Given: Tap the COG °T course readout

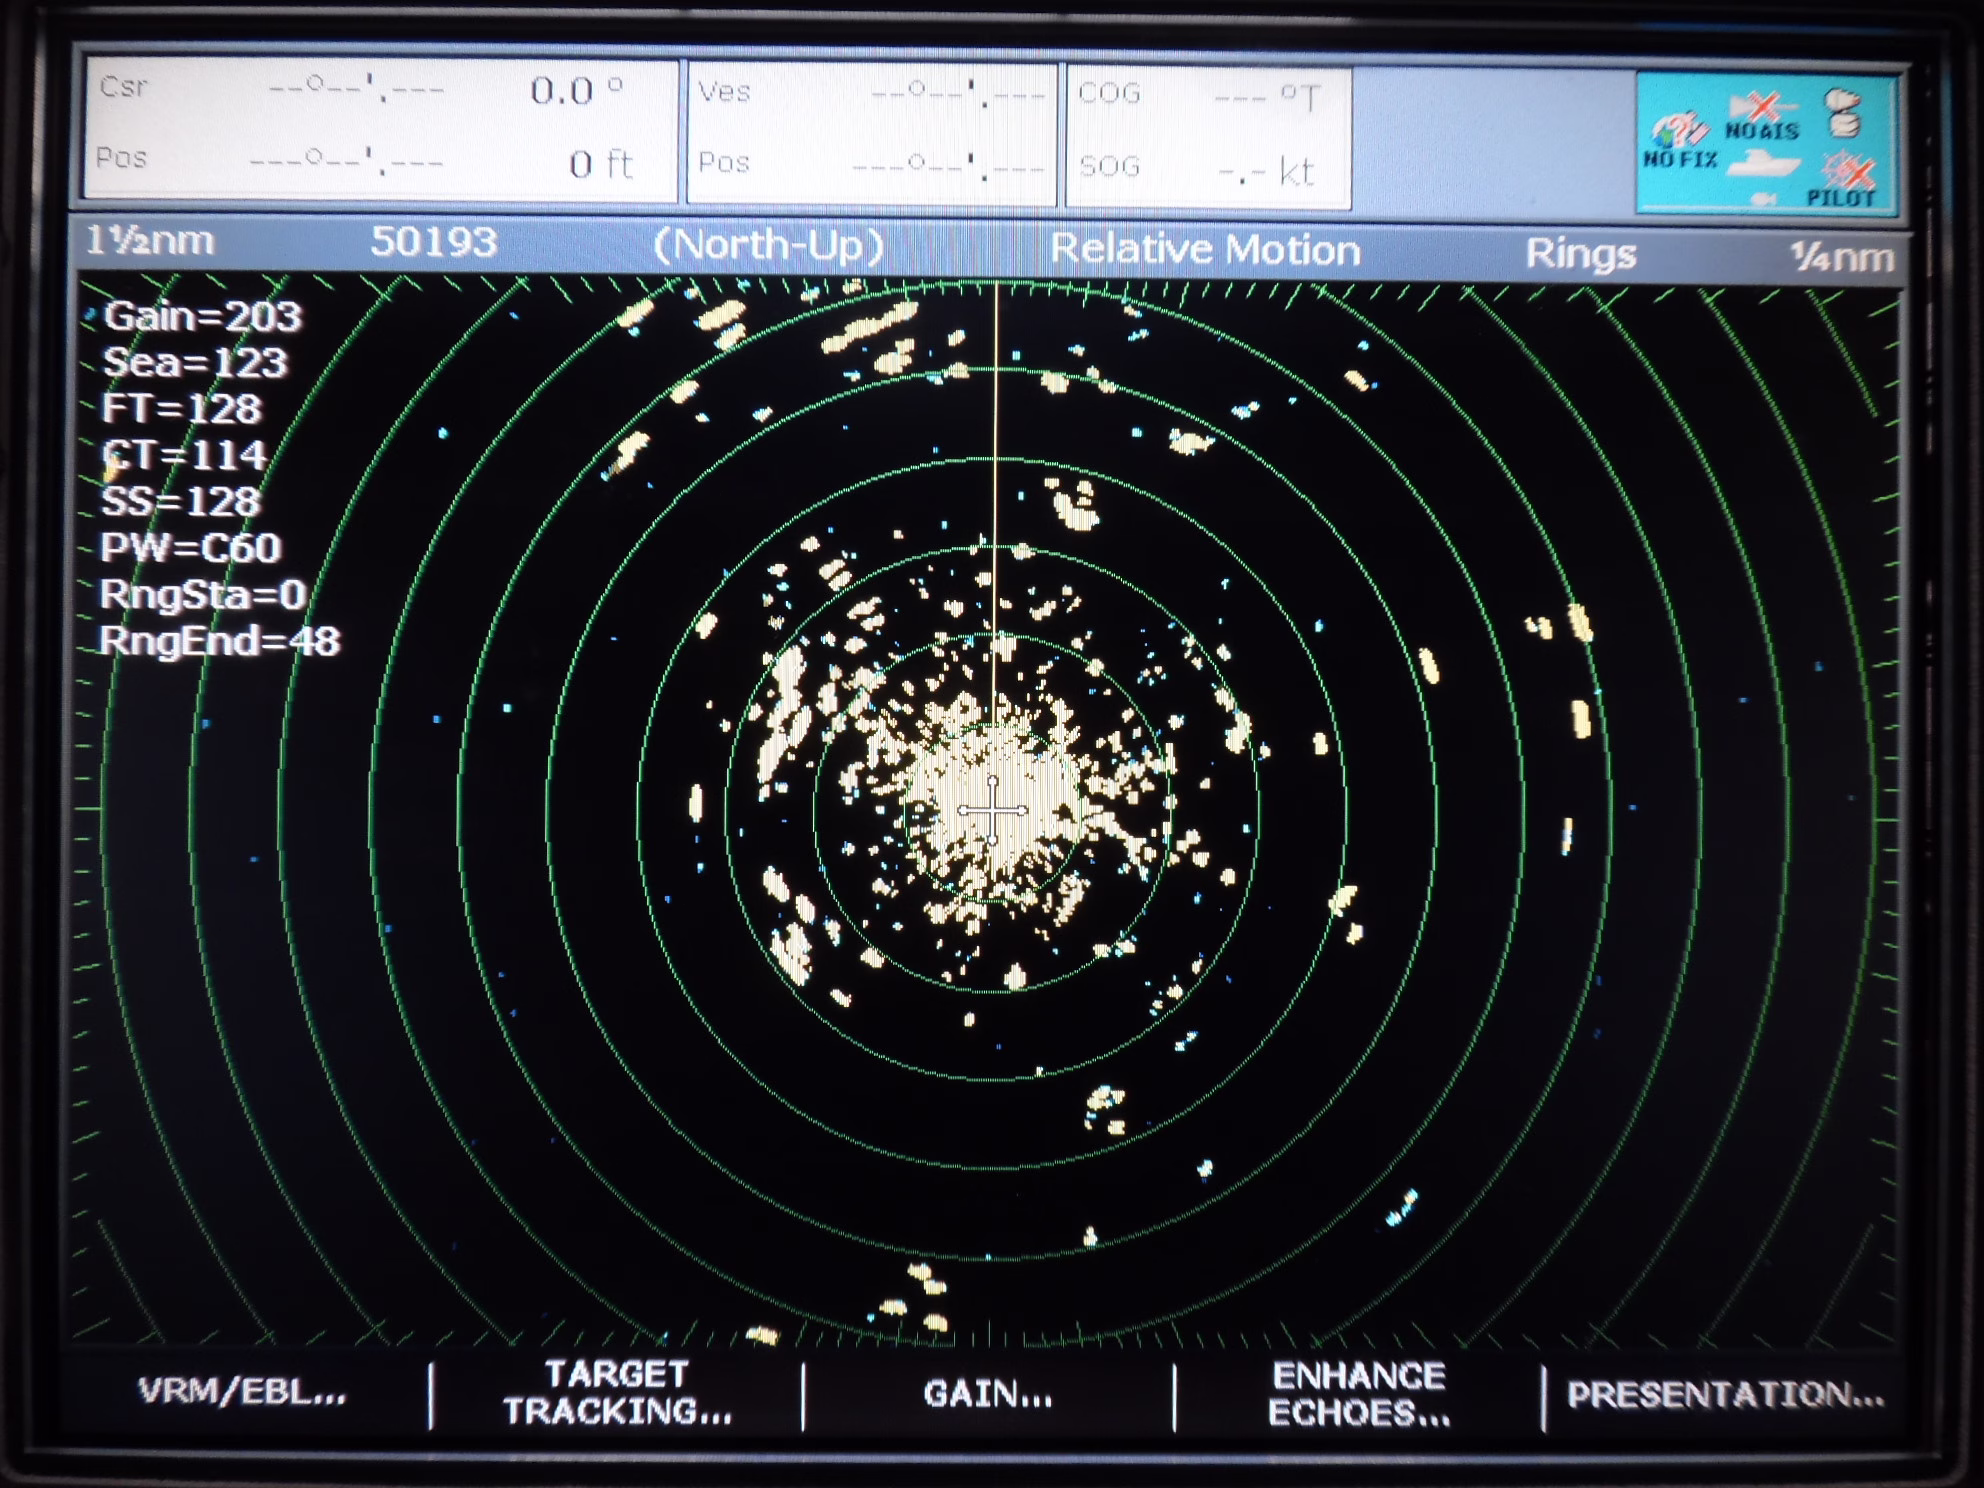Looking at the screenshot, I should (x=1200, y=95).
